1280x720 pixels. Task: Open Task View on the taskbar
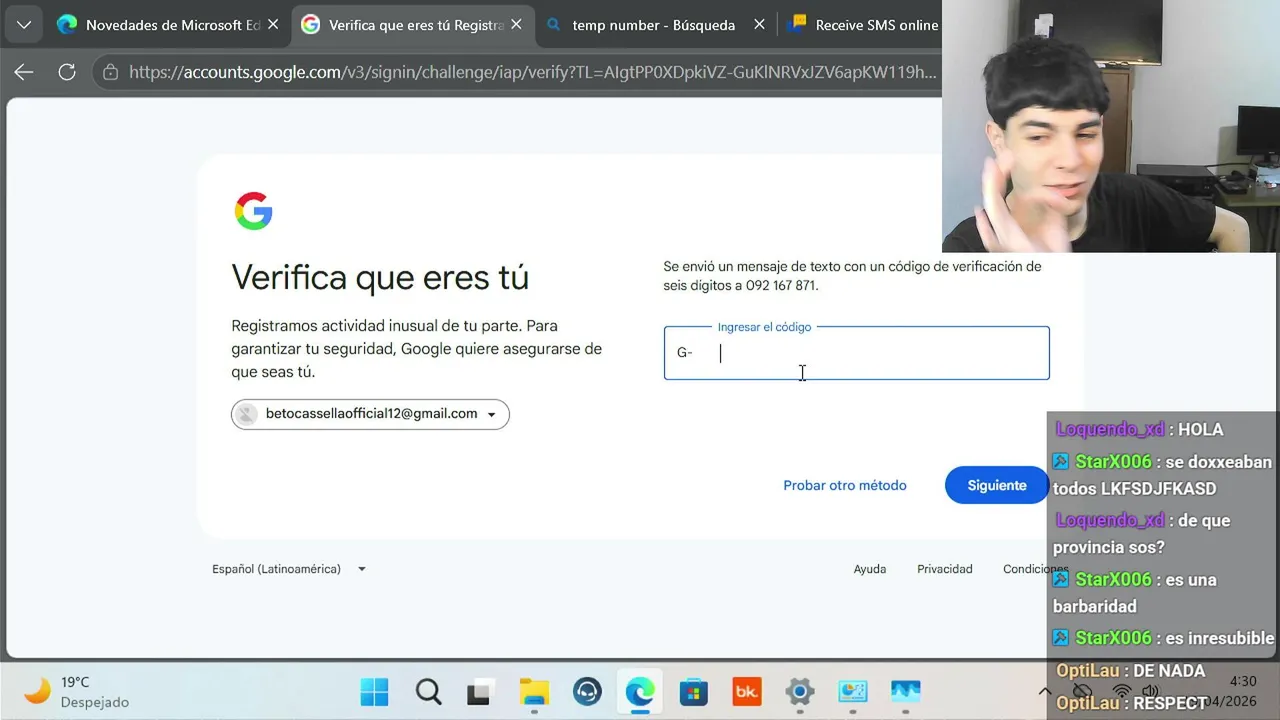481,692
